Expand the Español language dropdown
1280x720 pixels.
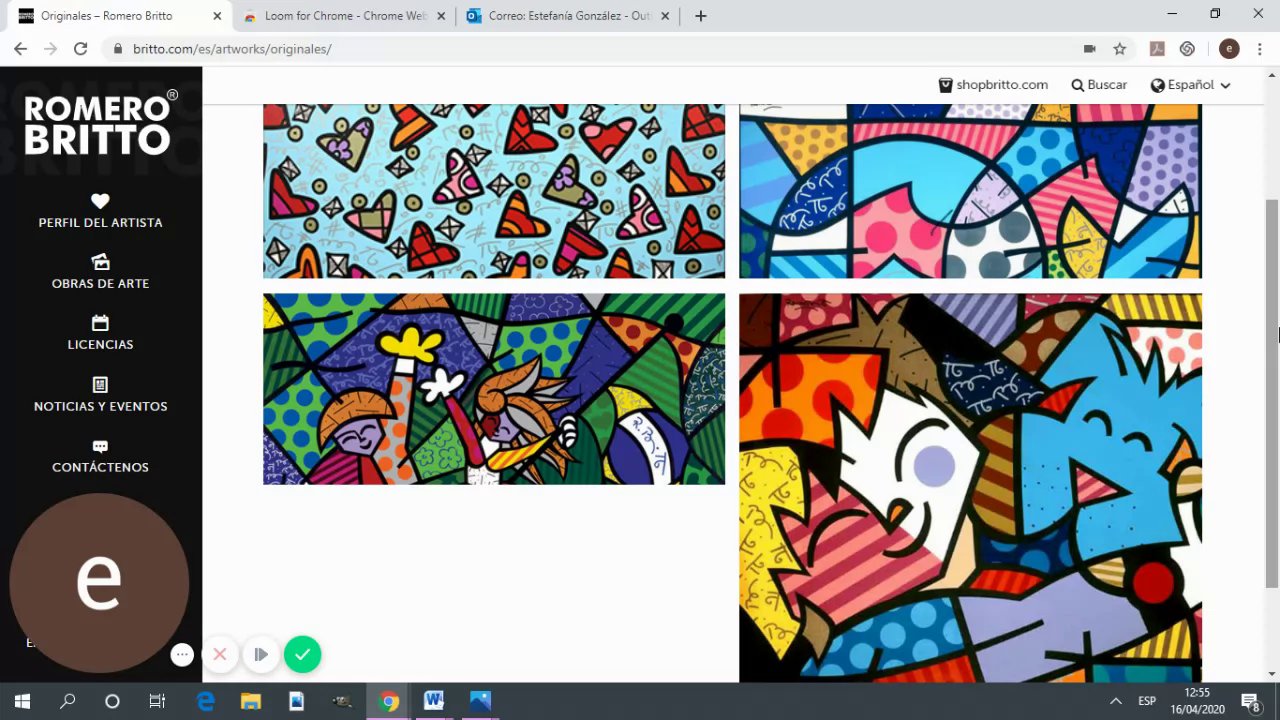[1190, 85]
